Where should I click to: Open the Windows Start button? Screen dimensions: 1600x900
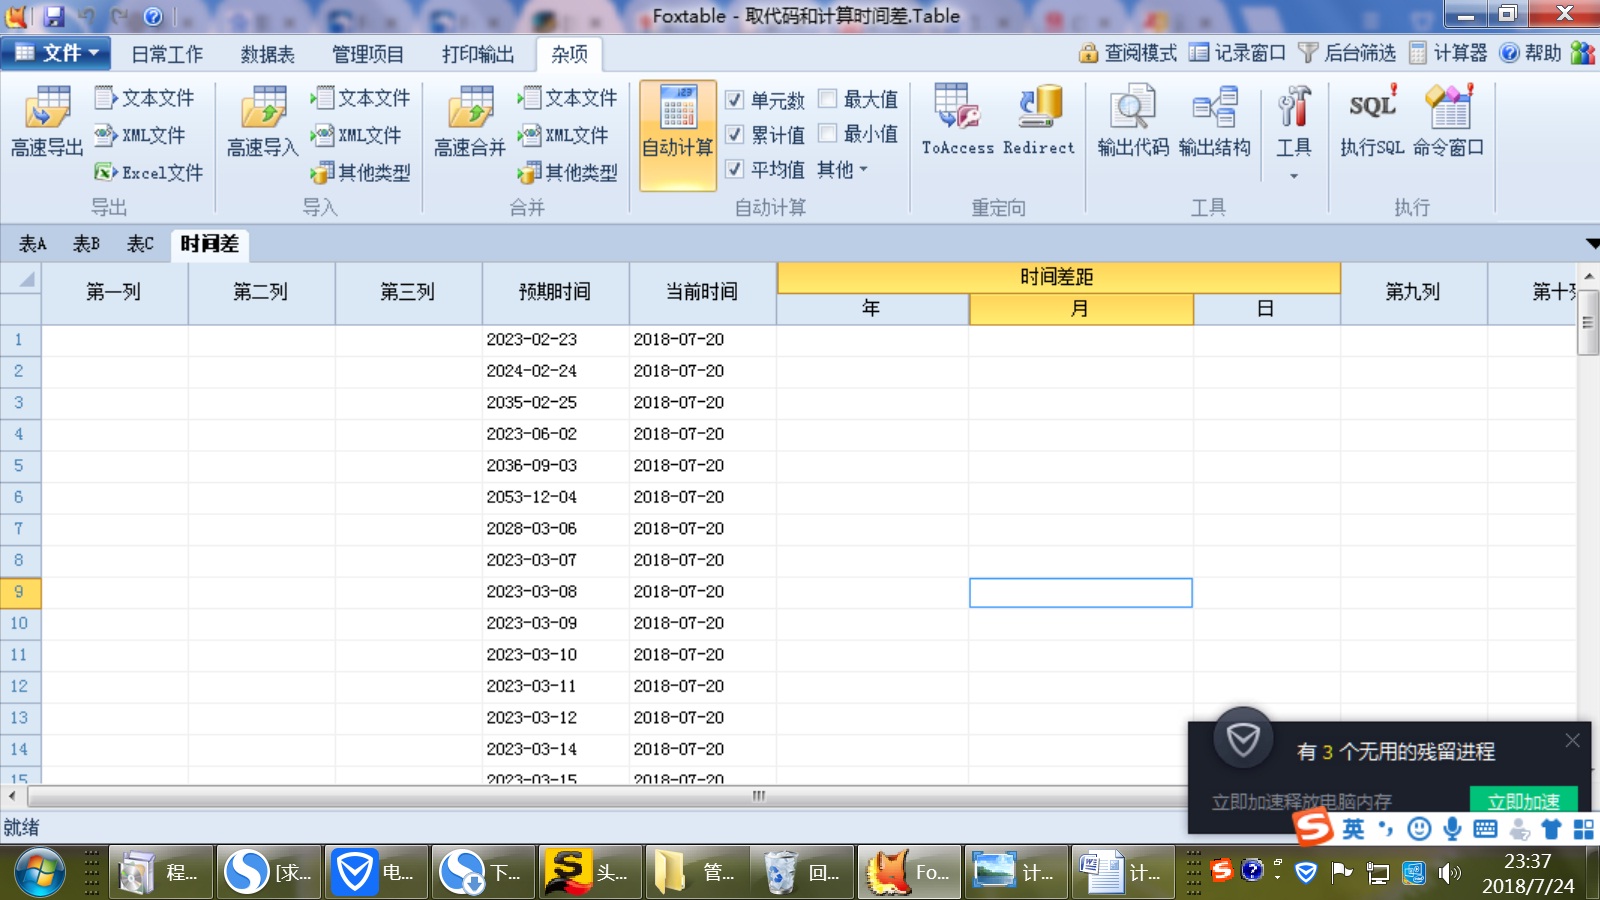point(40,872)
